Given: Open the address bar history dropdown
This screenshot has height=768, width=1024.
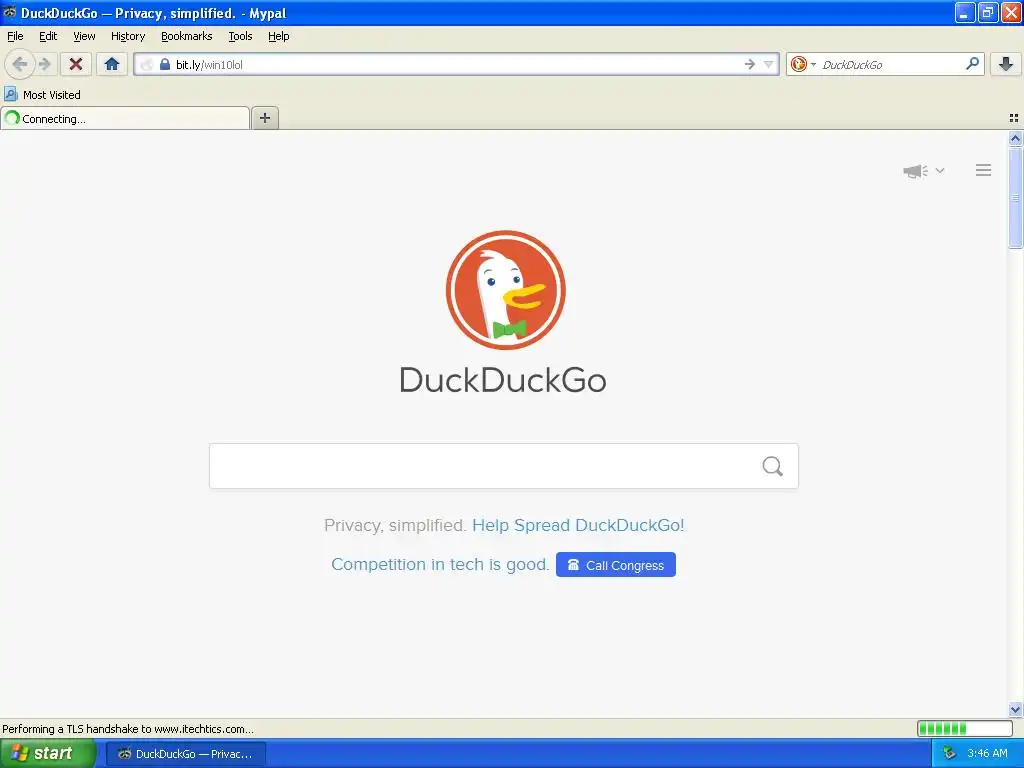Looking at the screenshot, I should [769, 64].
